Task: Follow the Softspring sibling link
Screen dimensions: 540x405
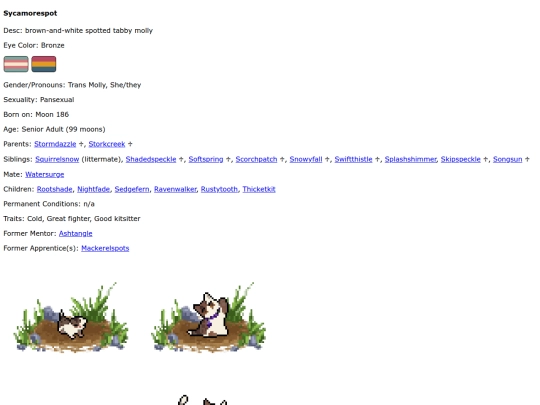Action: click(206, 159)
